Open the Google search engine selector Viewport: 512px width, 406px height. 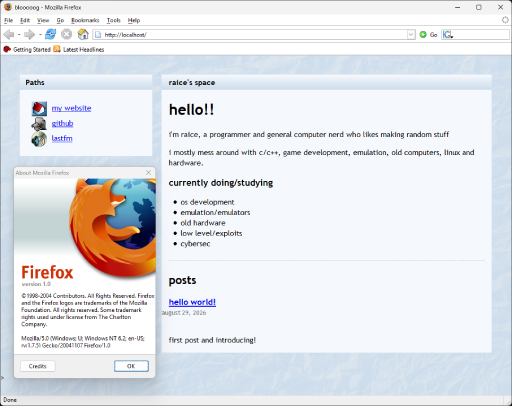[x=448, y=34]
